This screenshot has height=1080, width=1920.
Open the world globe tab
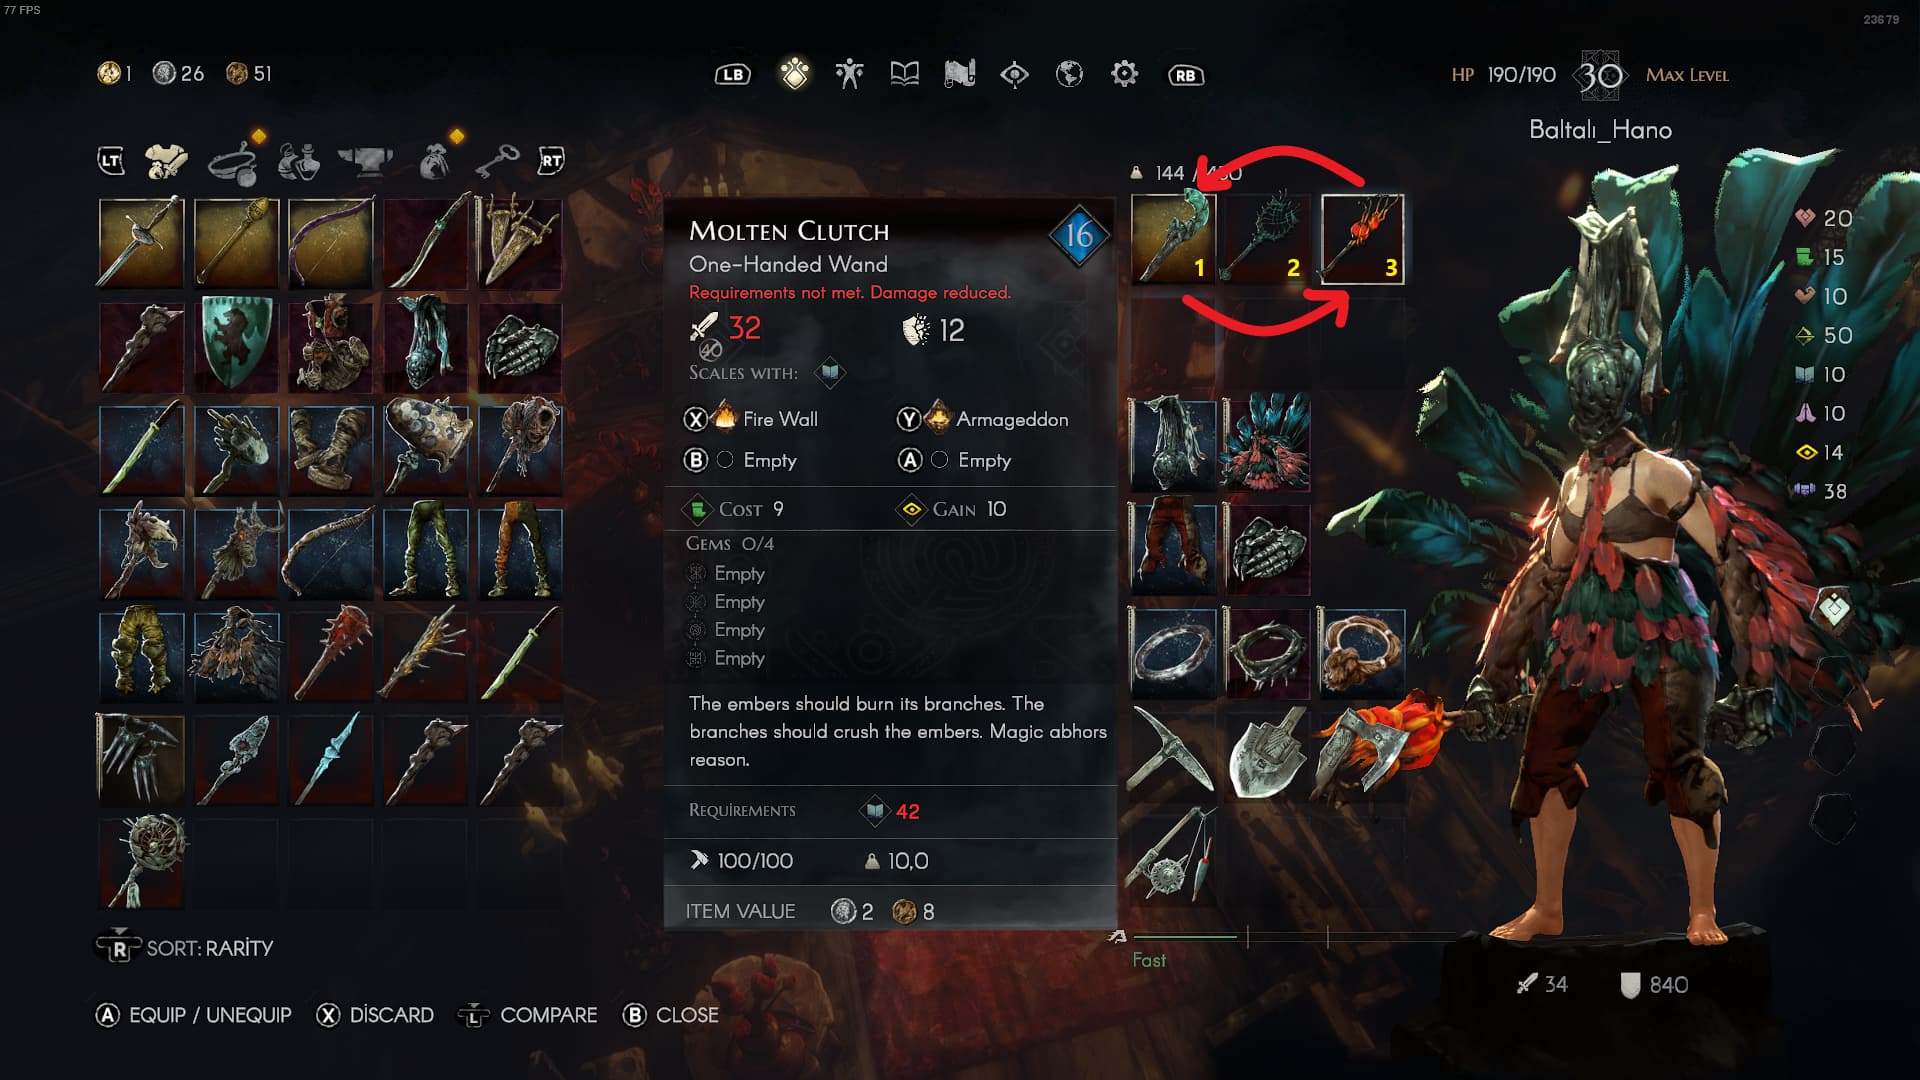(x=1069, y=74)
